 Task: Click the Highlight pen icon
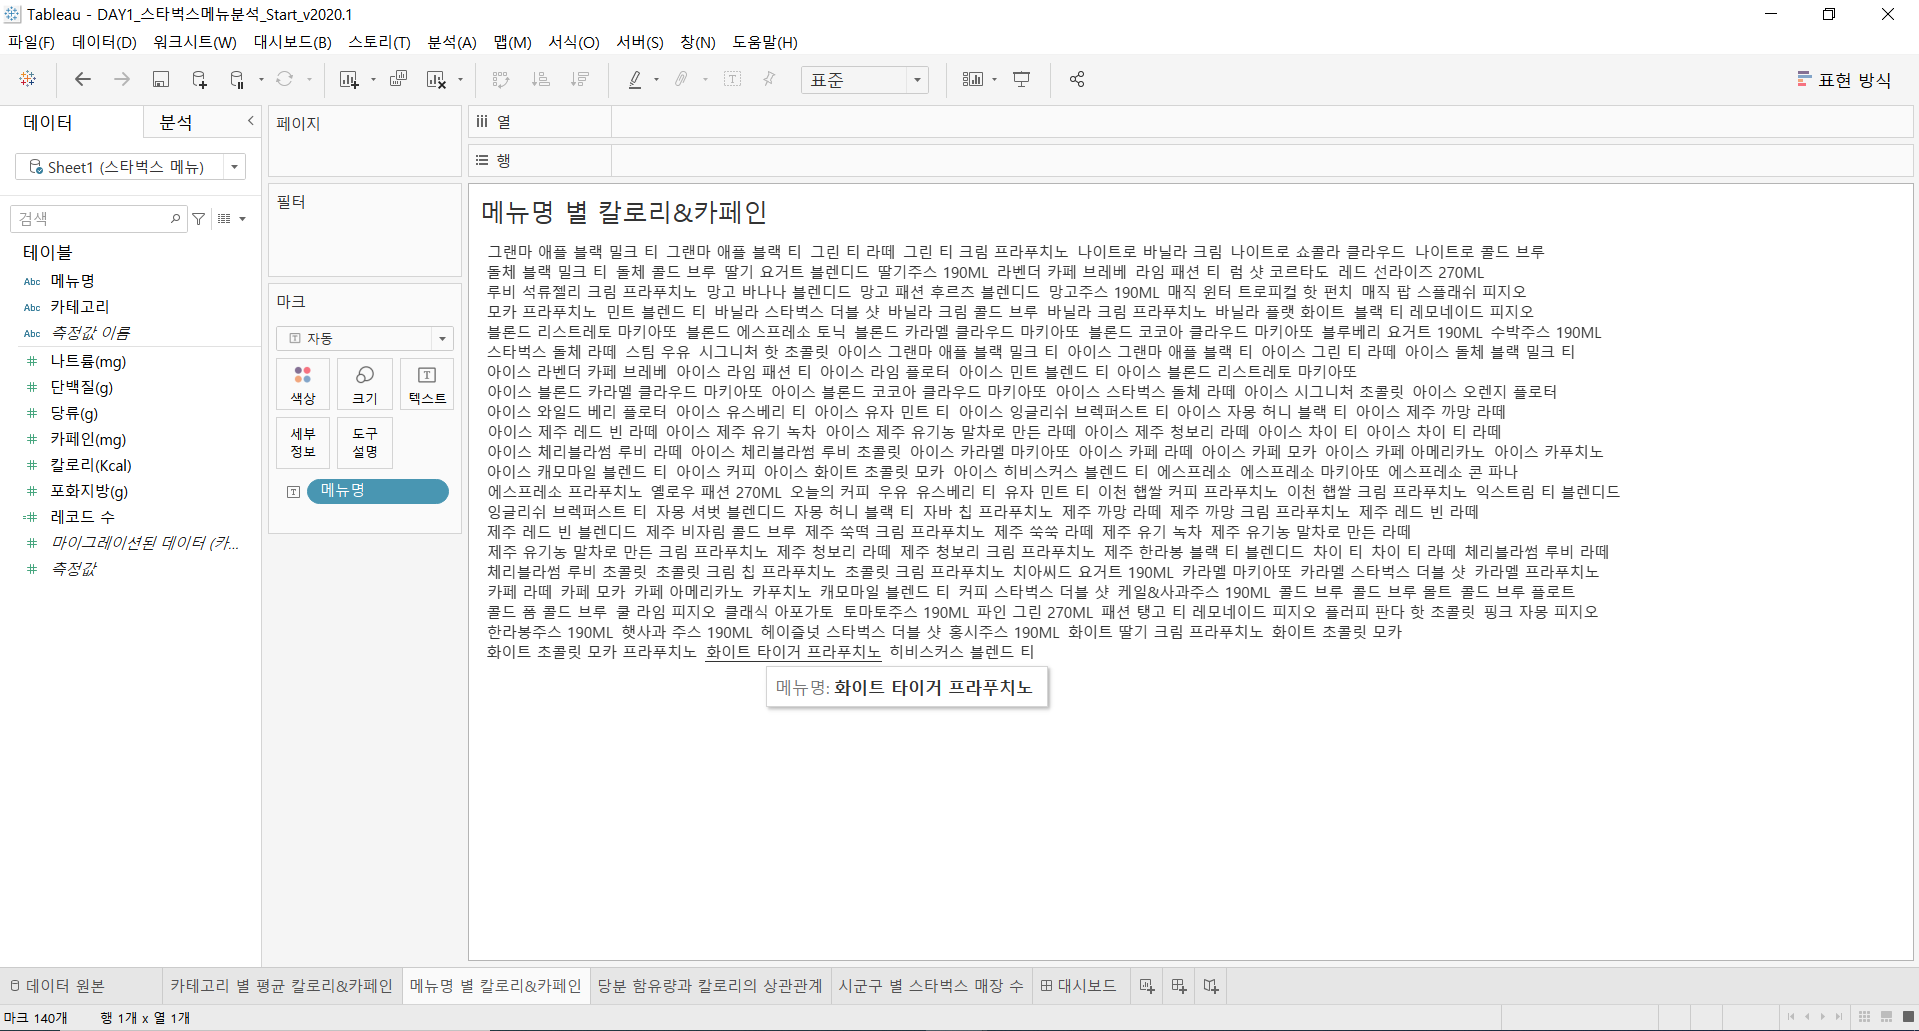tap(635, 79)
